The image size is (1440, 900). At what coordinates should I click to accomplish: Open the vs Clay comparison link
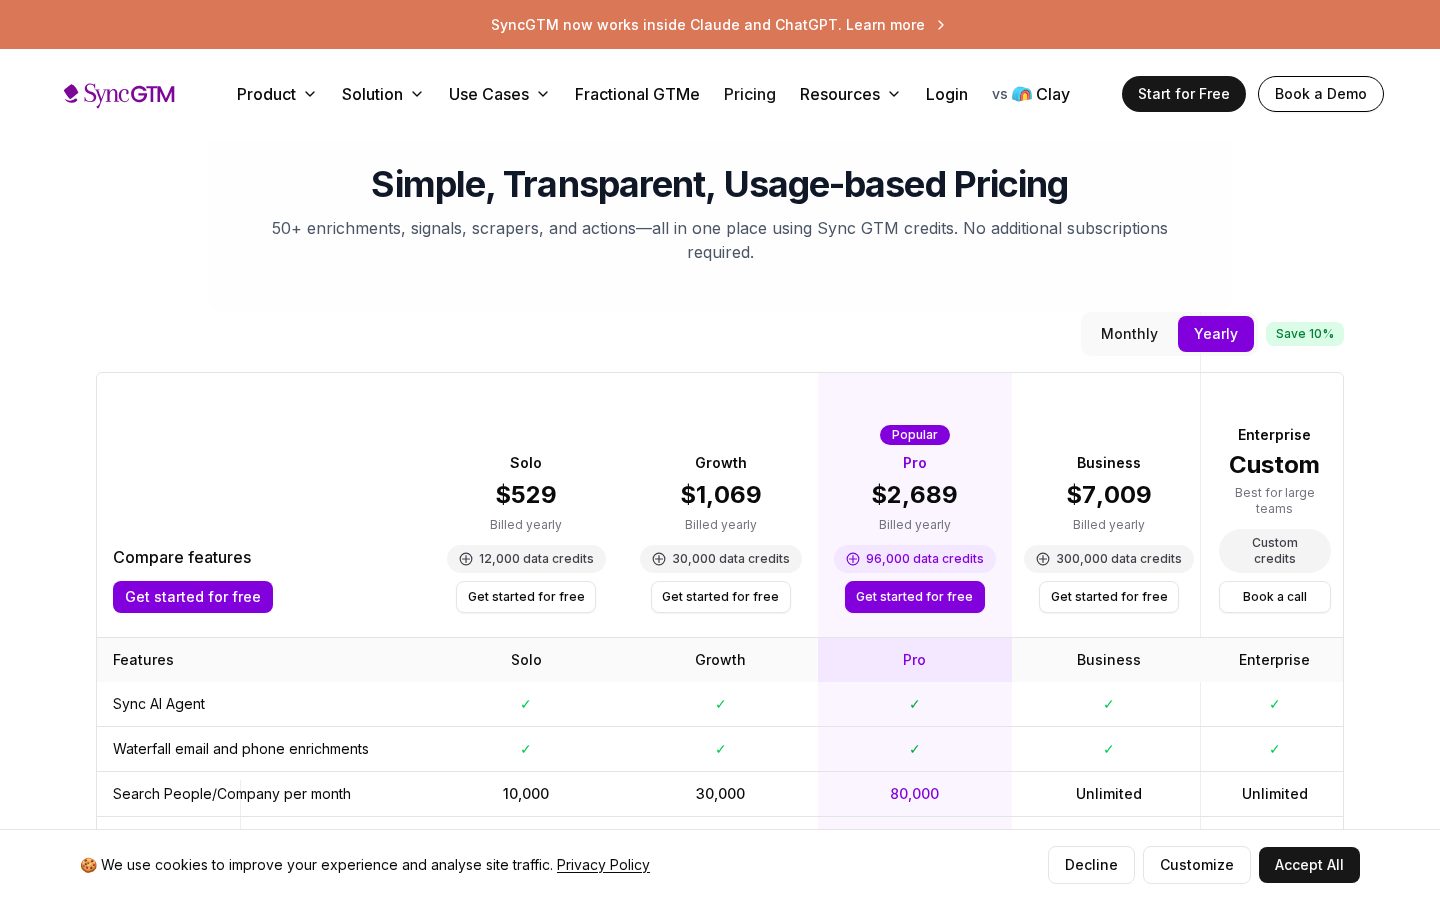click(1031, 94)
